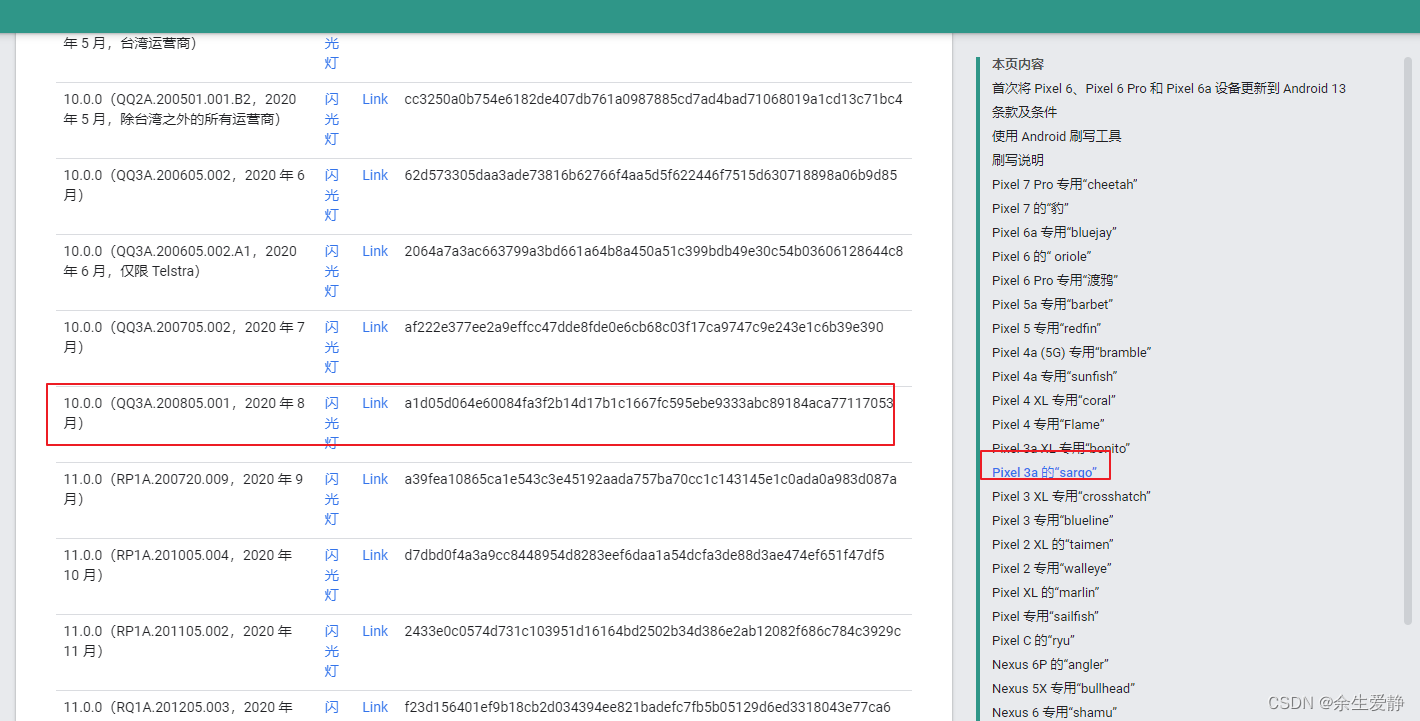This screenshot has width=1420, height=721.
Task: Click 闪光灯 flash link for QQ2A.200501.001.B2
Action: point(332,119)
